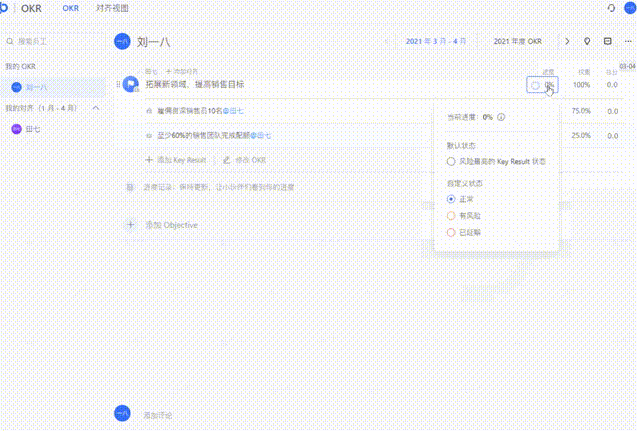637x431 pixels.
Task: Click the 0.0 score in the objective row
Action: pos(612,85)
